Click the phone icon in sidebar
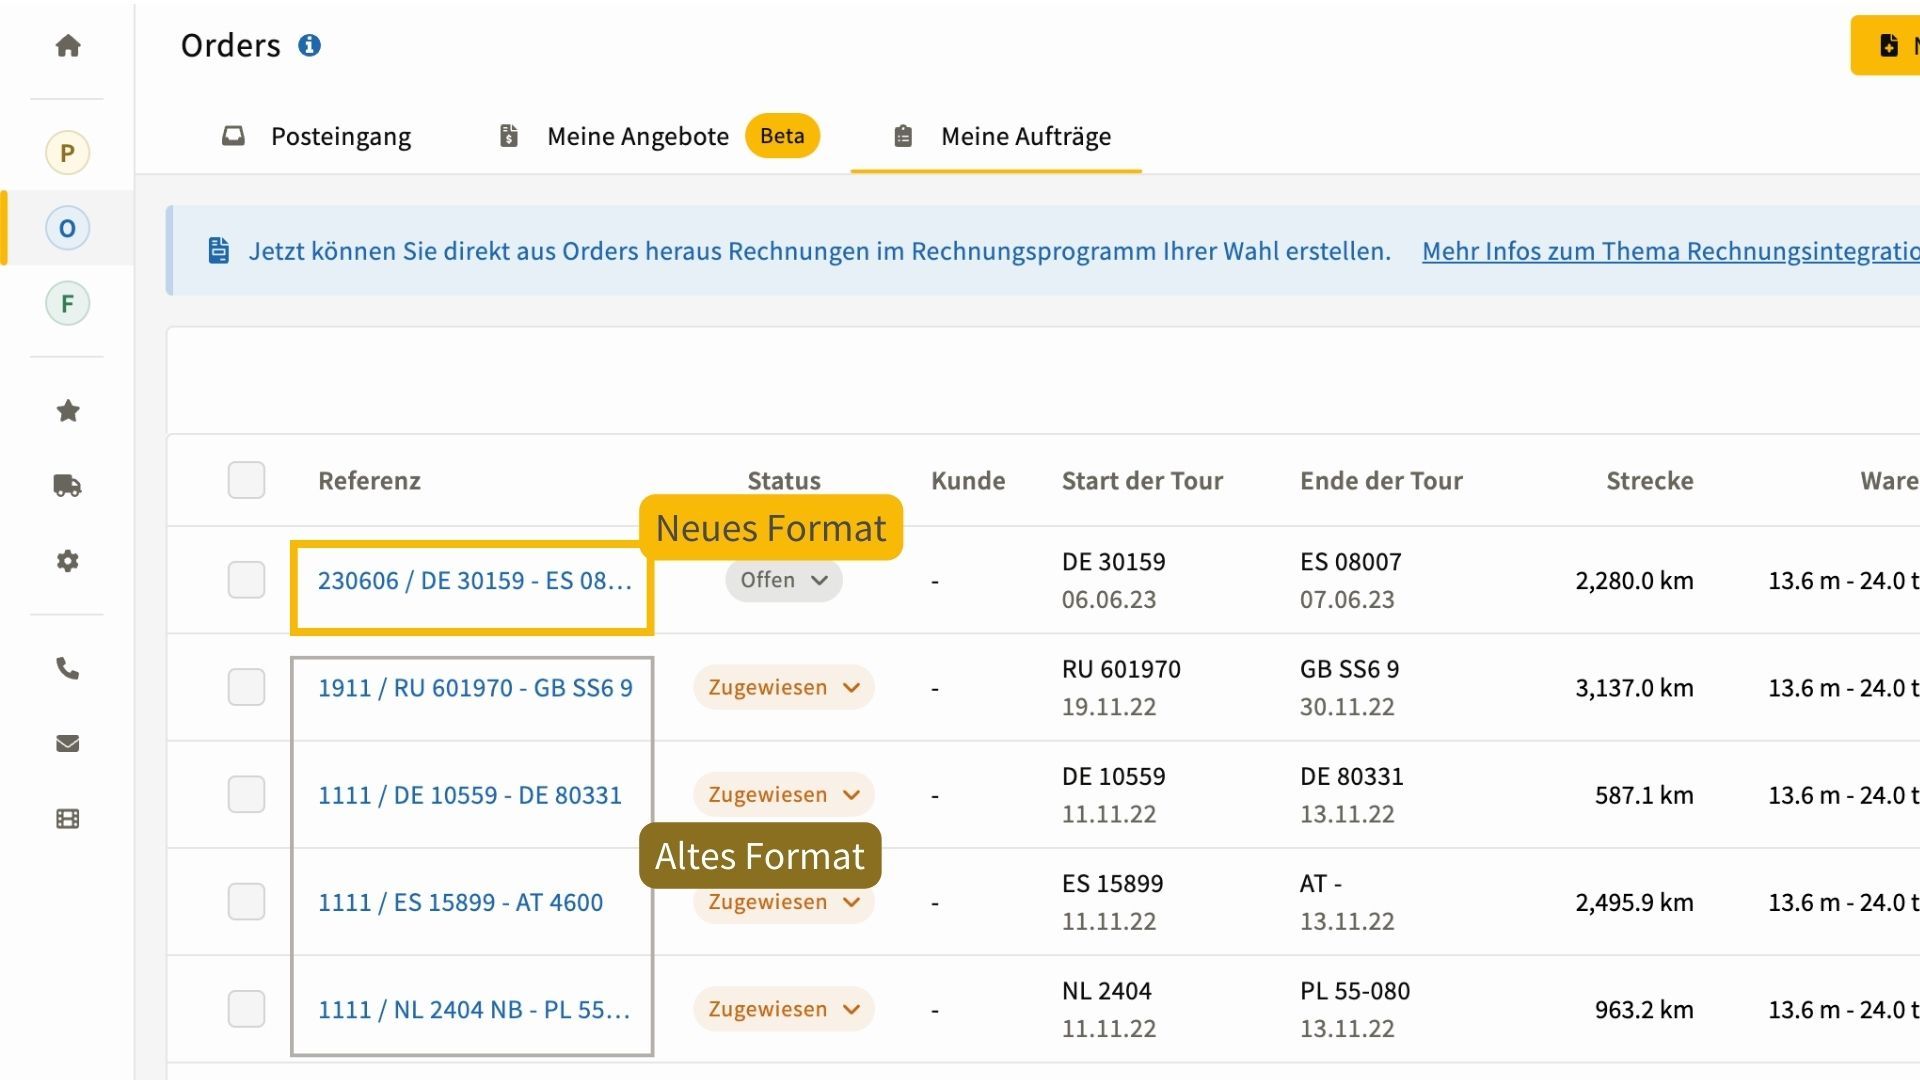Viewport: 1920px width, 1080px height. pyautogui.click(x=67, y=668)
